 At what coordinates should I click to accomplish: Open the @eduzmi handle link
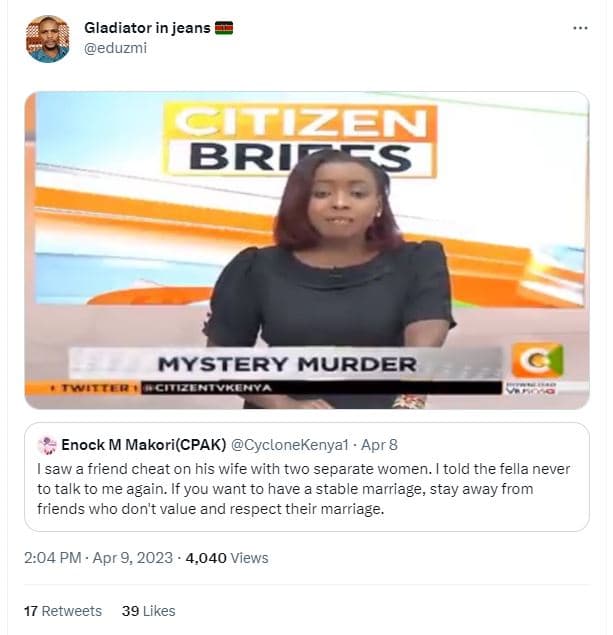tap(115, 48)
